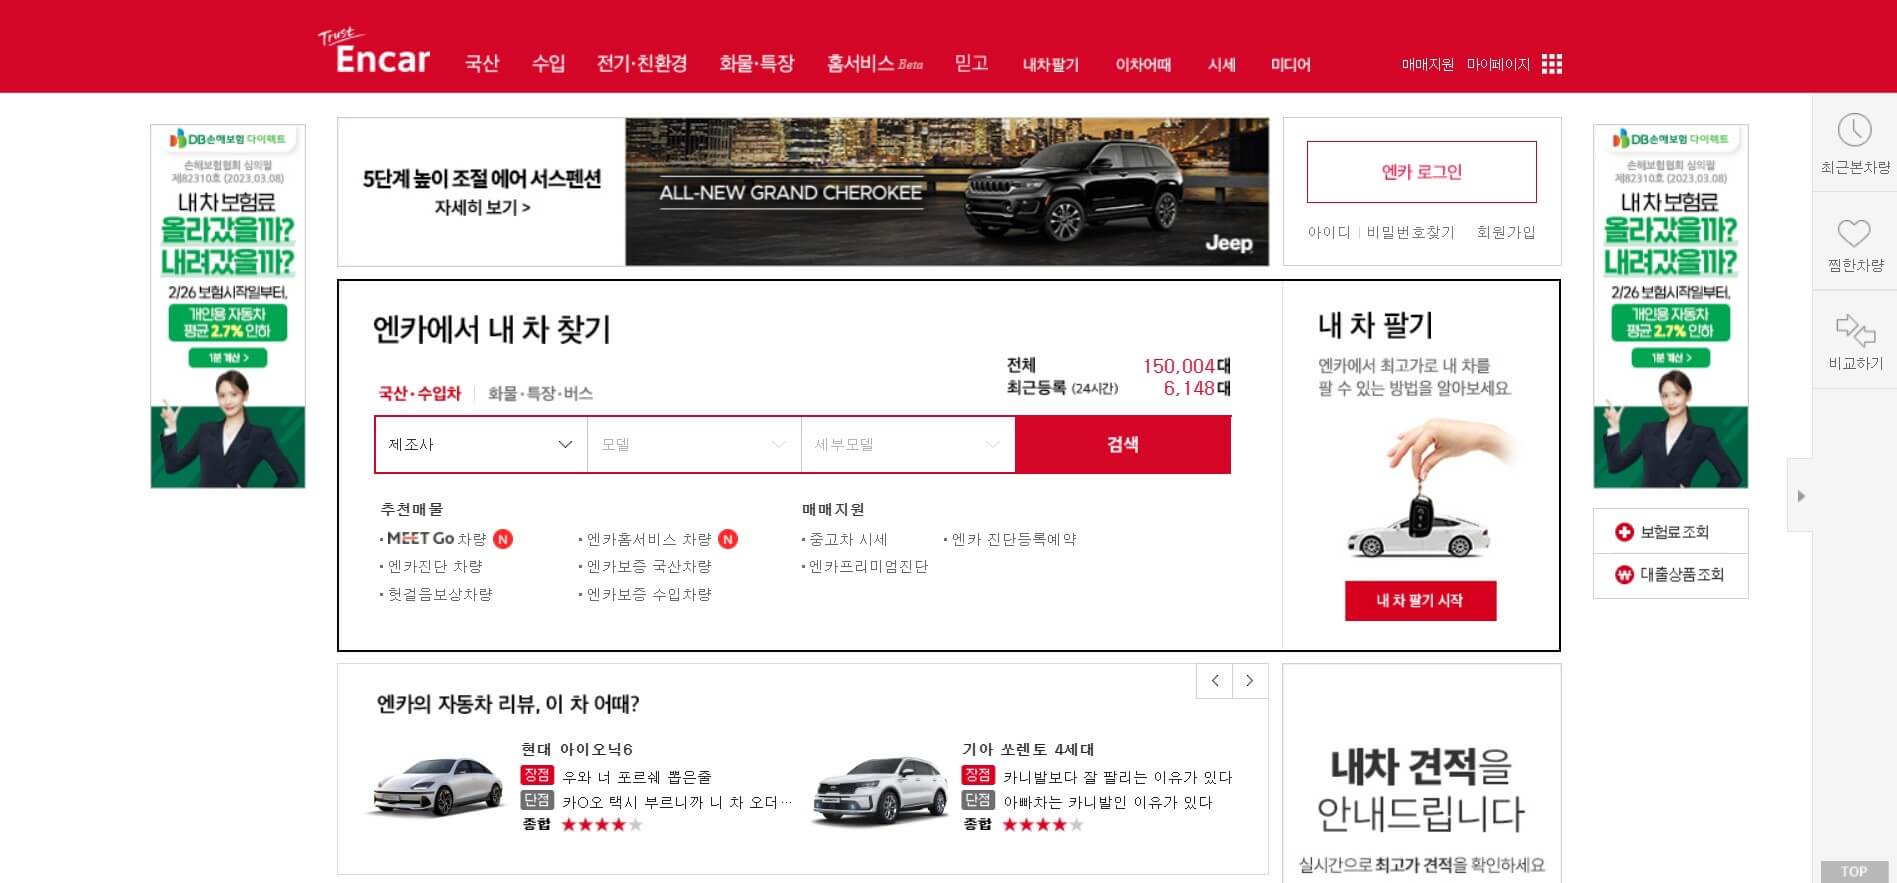Click the 엔카 로그인 button
The width and height of the screenshot is (1897, 883).
pos(1421,172)
